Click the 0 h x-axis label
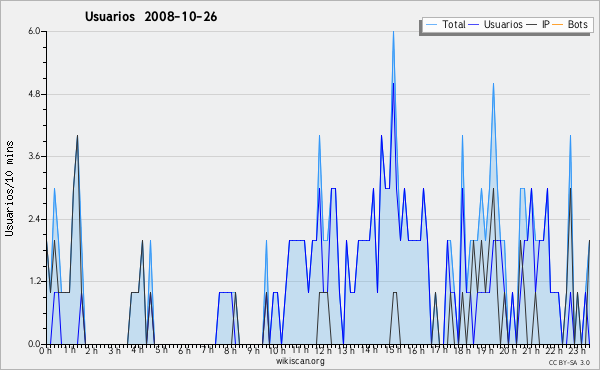Image resolution: width=600 pixels, height=370 pixels. (45, 350)
